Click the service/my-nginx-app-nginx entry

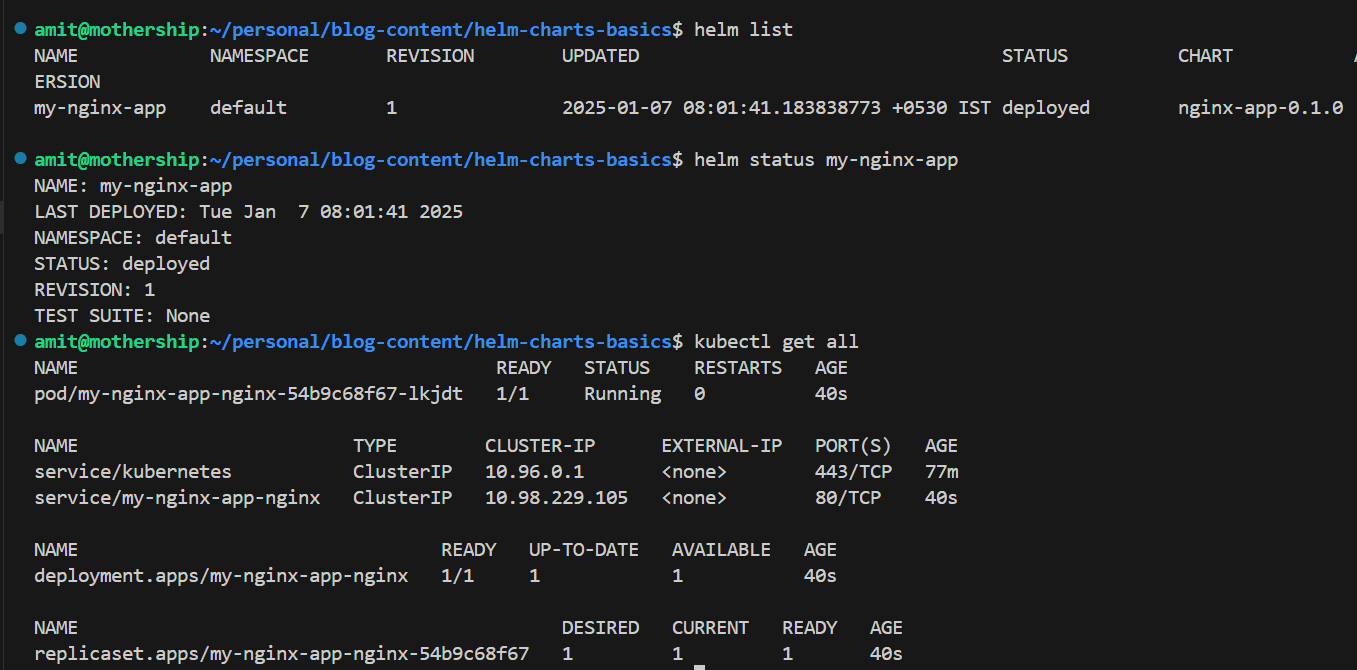click(177, 498)
